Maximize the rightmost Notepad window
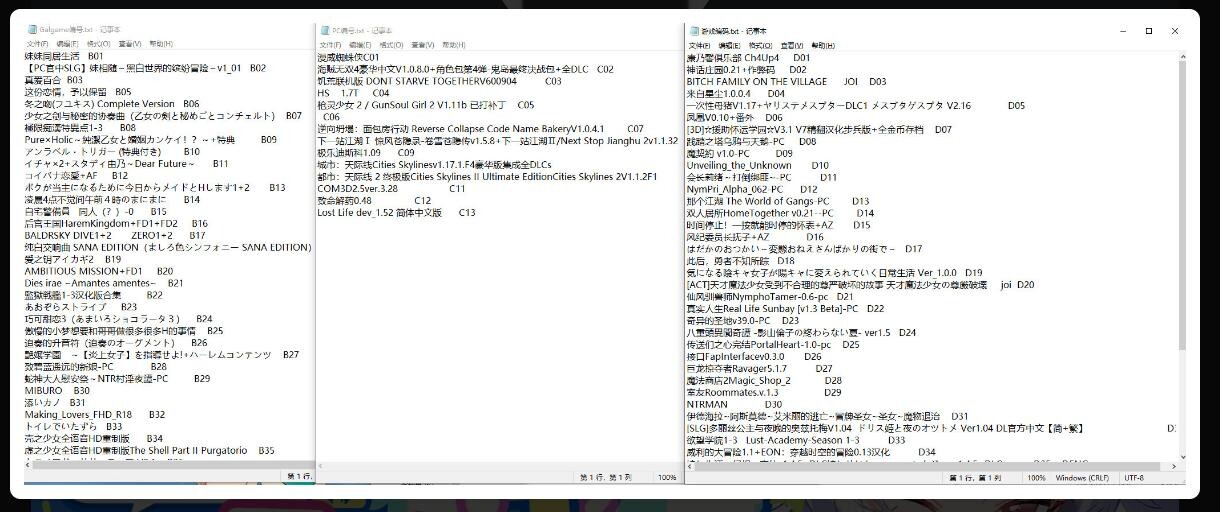The height and width of the screenshot is (512, 1220). 1148,31
